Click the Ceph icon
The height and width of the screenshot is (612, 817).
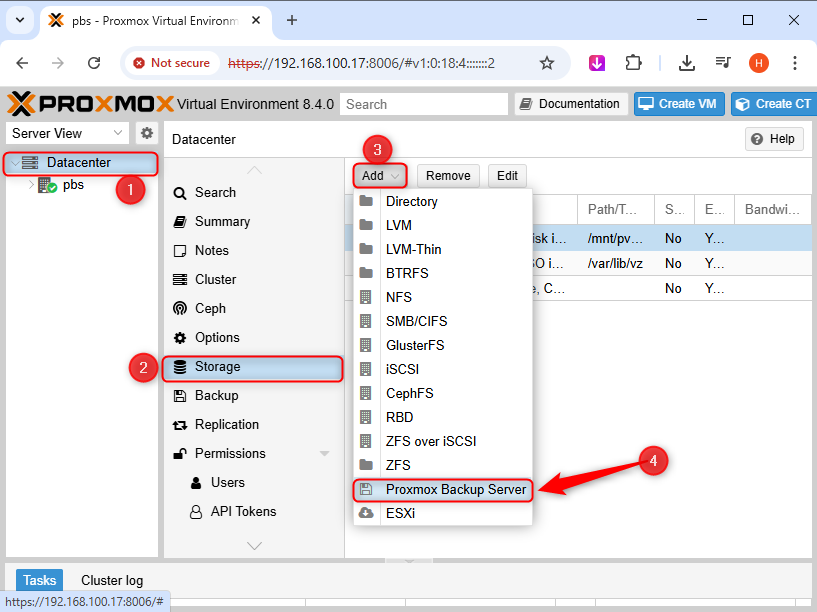(x=180, y=309)
